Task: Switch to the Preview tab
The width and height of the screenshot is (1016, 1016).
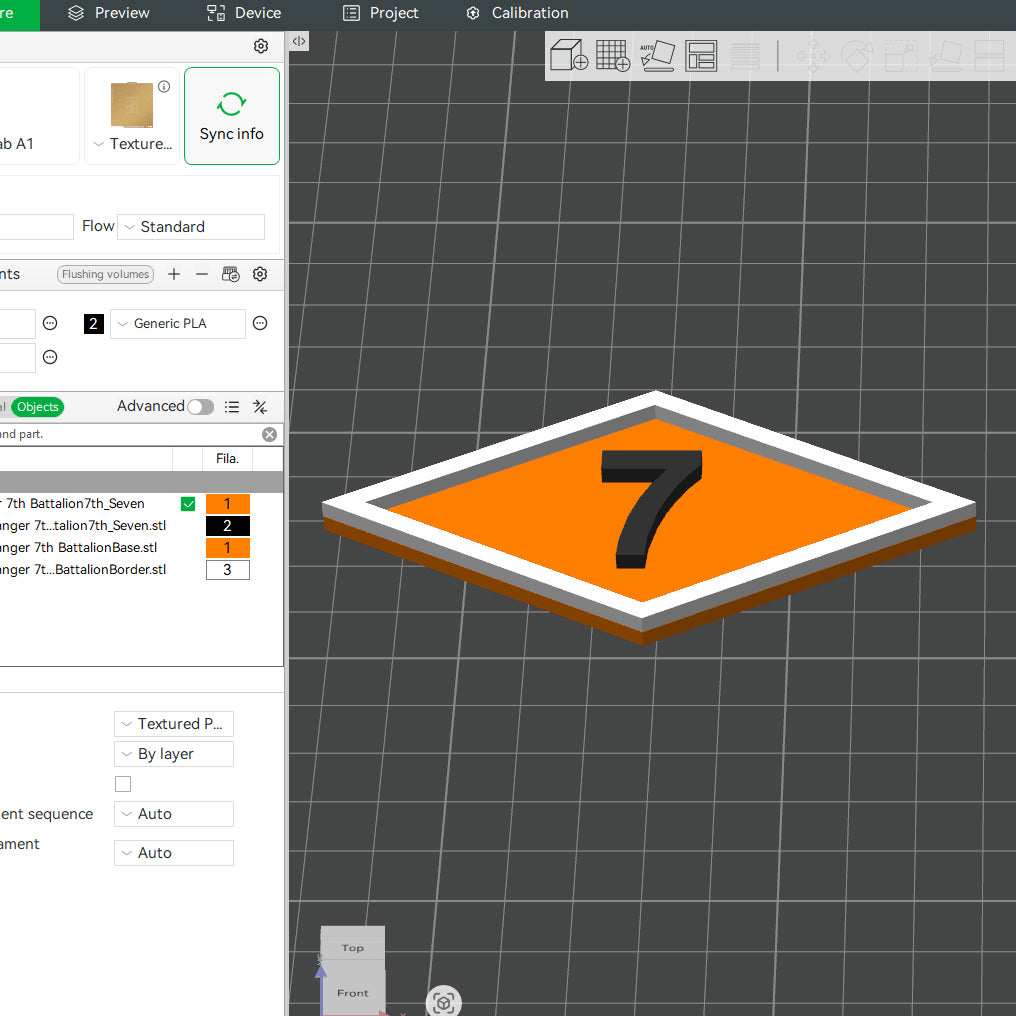Action: tap(109, 13)
